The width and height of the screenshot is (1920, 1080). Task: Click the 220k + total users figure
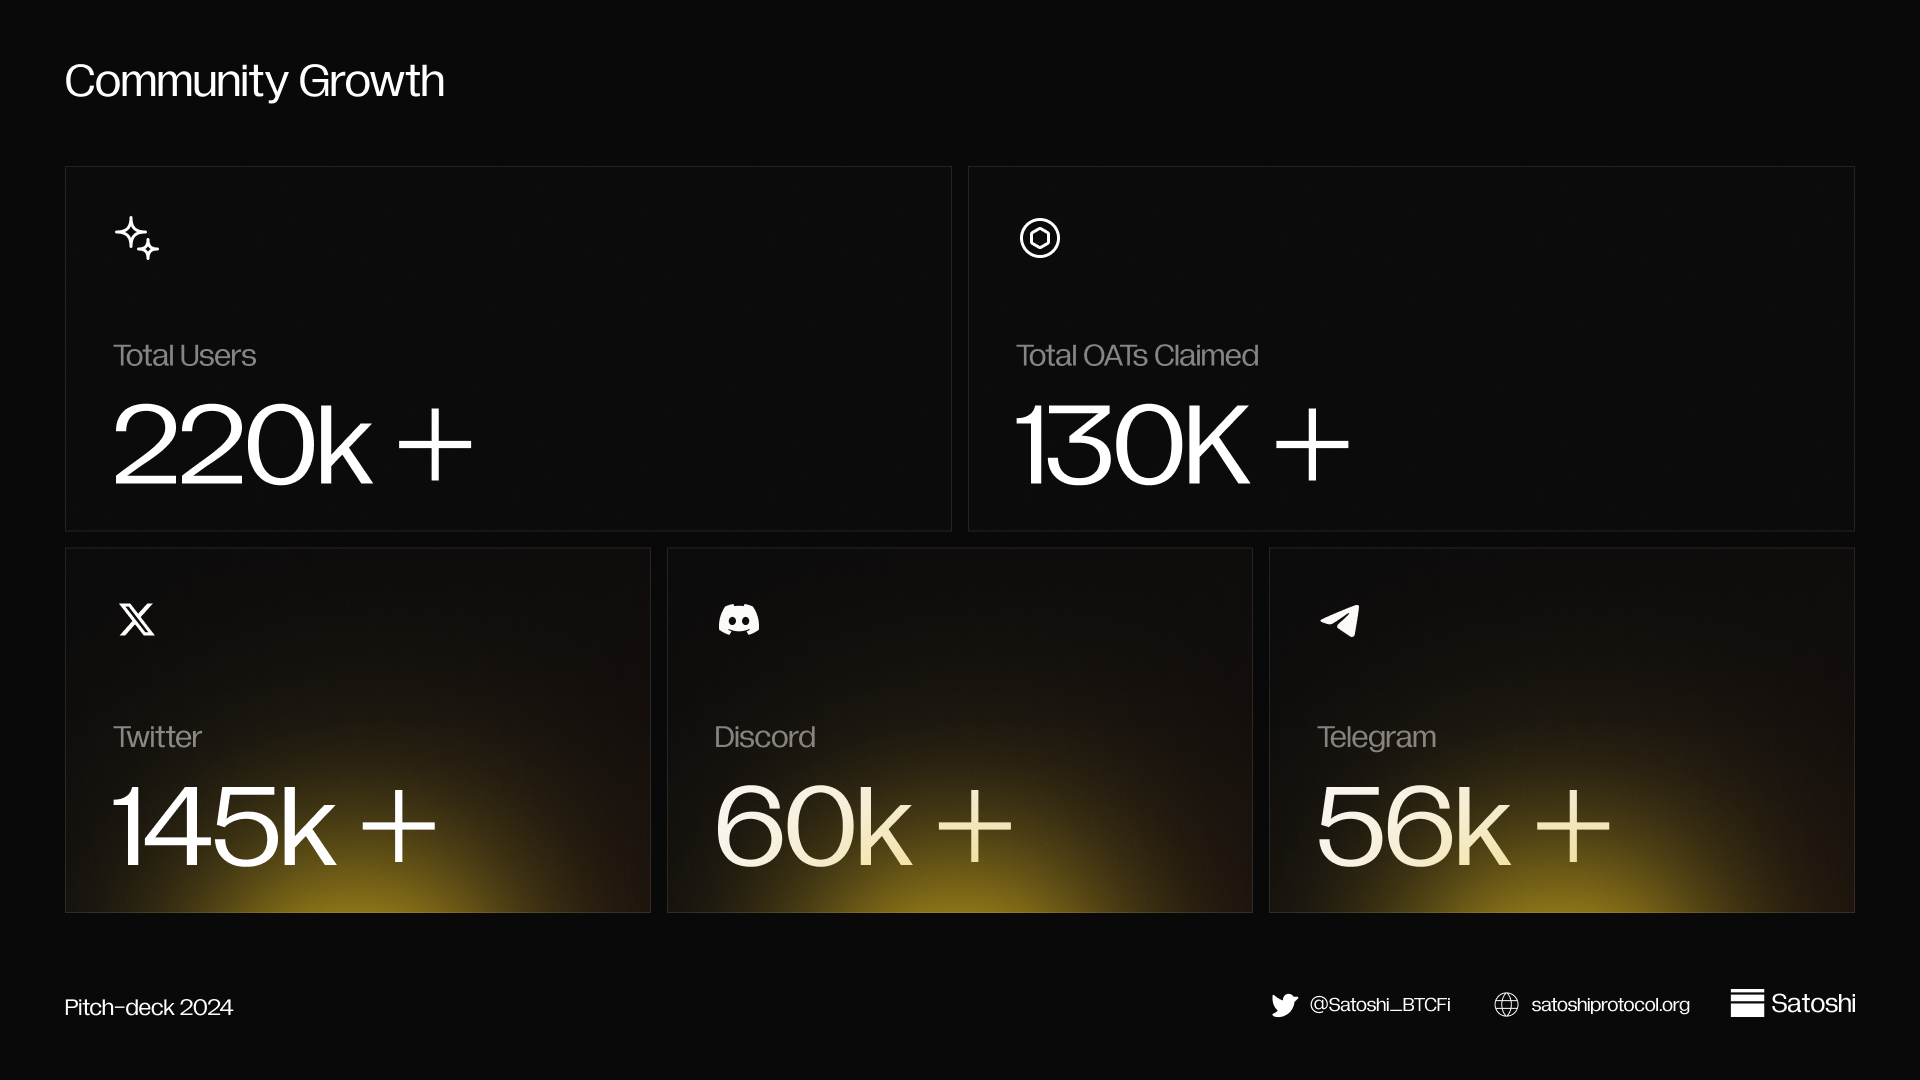pos(292,444)
